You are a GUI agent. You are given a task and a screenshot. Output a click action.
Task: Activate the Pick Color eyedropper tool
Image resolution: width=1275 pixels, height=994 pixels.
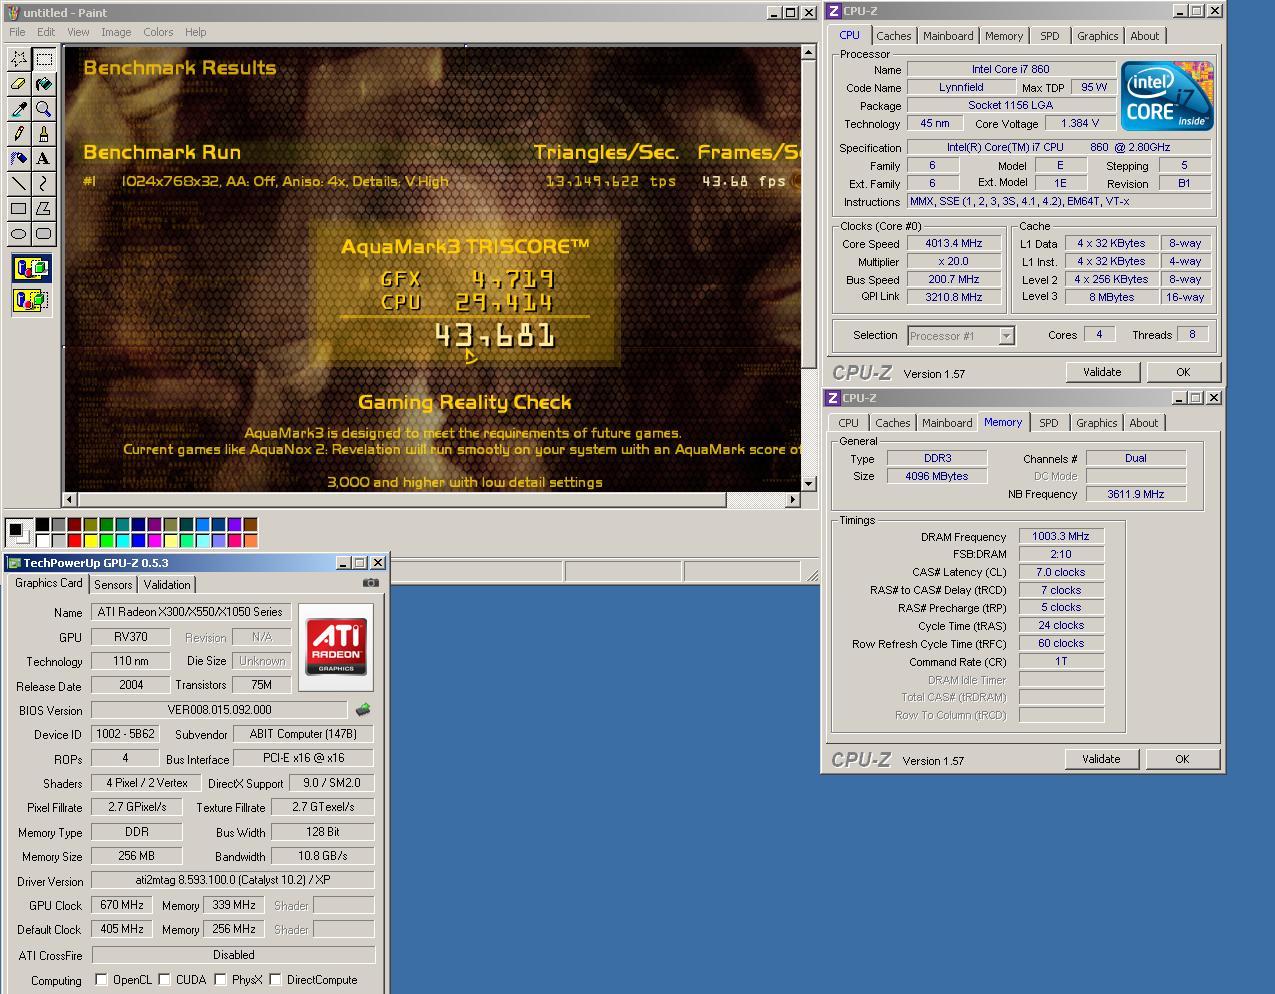click(x=19, y=109)
